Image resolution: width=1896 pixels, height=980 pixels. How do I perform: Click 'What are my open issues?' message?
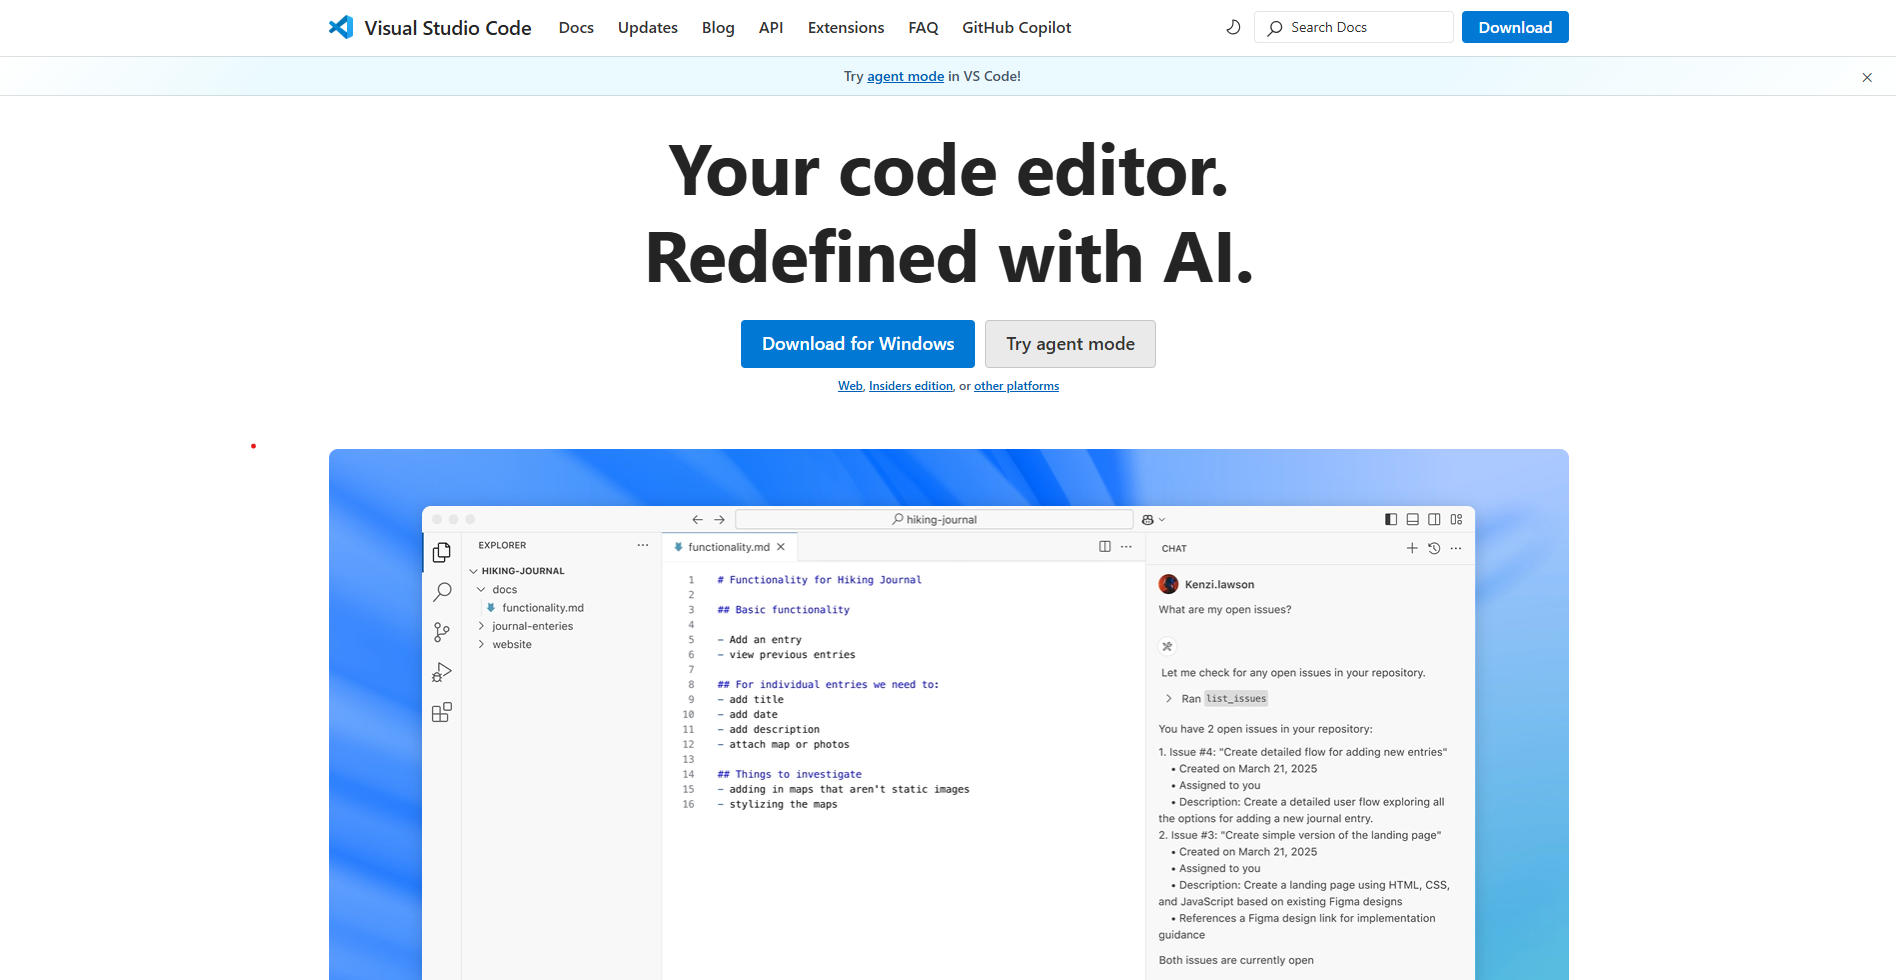coord(1224,610)
